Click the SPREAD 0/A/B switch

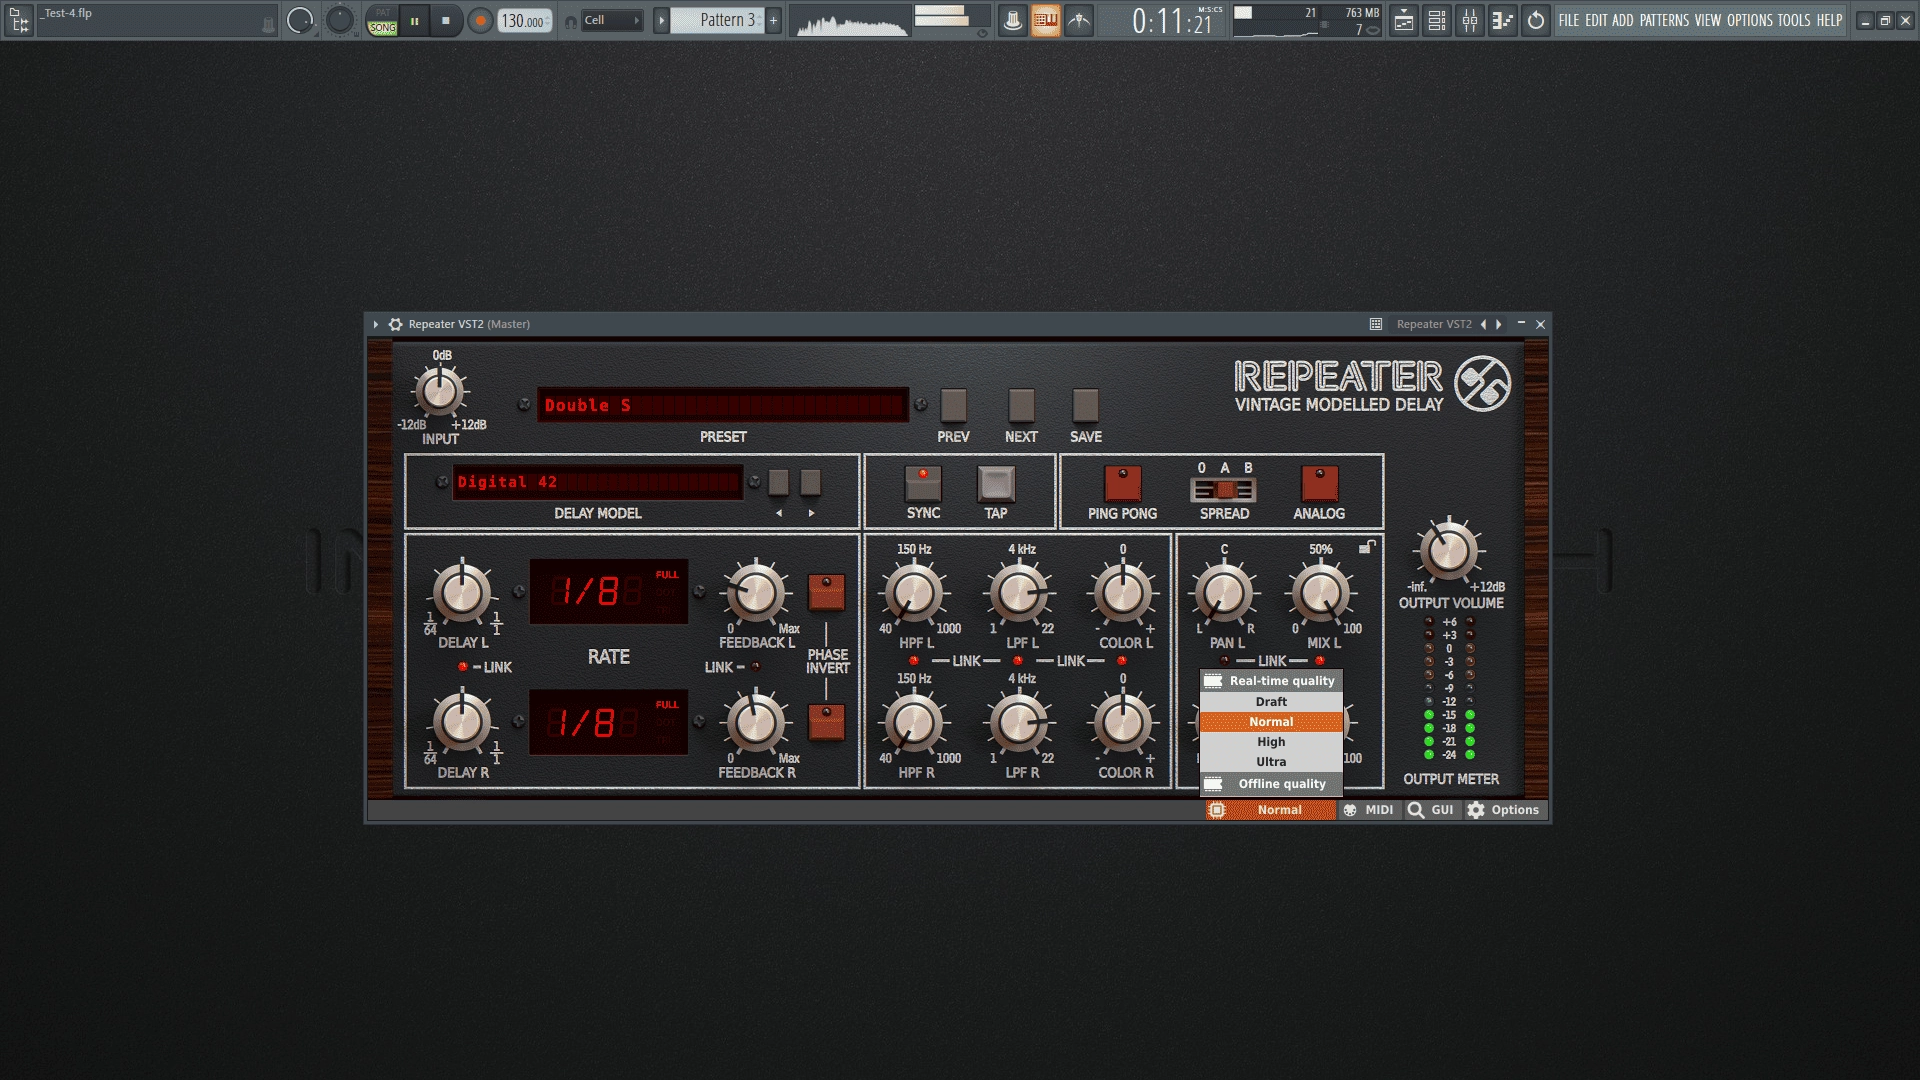coord(1224,489)
